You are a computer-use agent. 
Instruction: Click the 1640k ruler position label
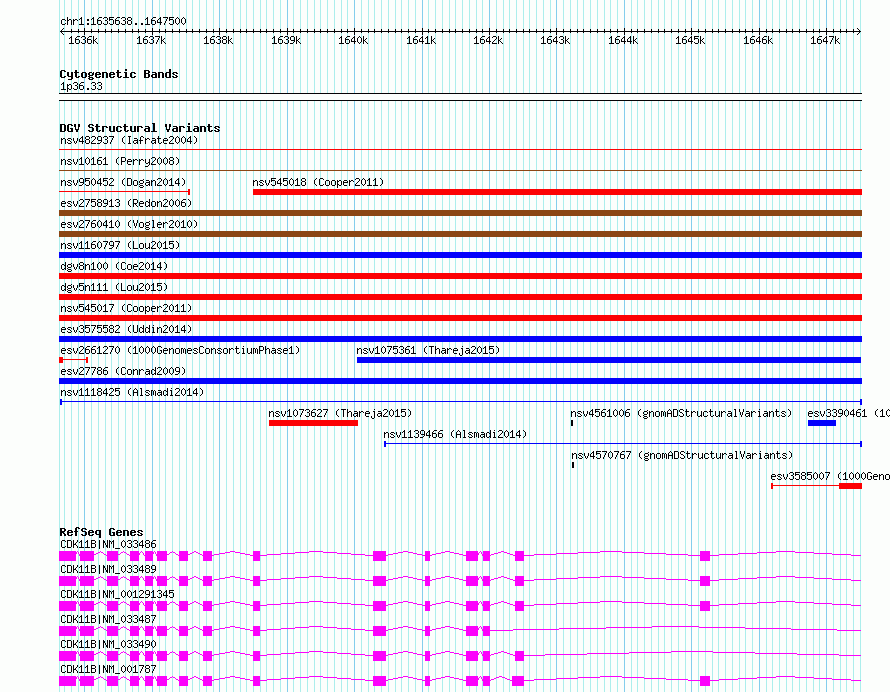pos(353,40)
